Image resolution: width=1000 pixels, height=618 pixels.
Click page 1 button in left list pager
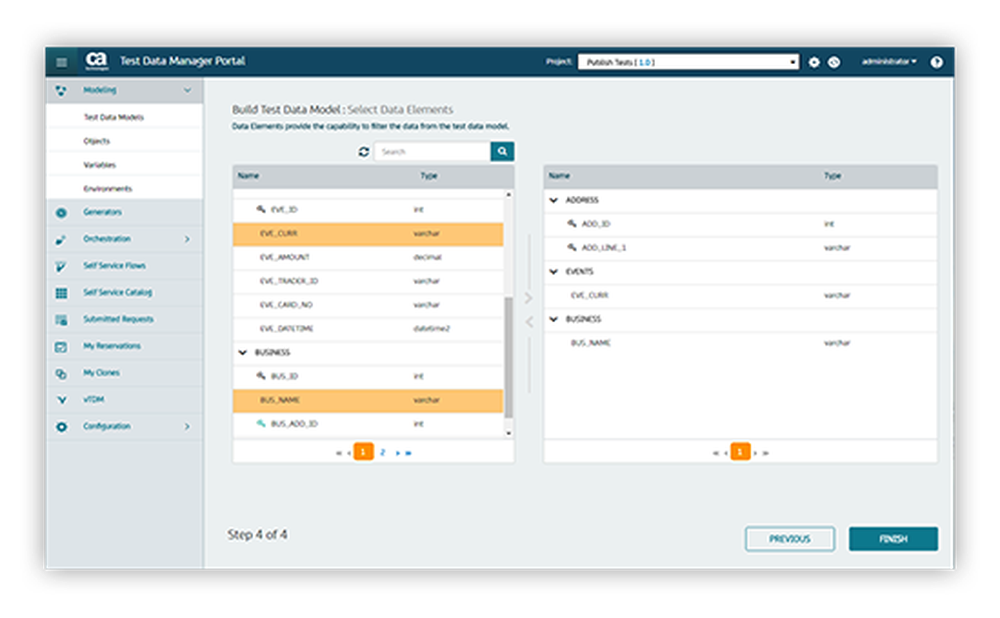coord(364,452)
